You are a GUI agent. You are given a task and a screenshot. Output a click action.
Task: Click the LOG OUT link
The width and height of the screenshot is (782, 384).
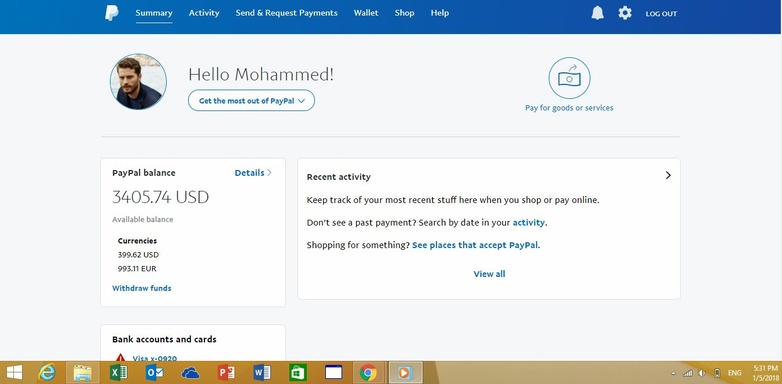pos(661,14)
